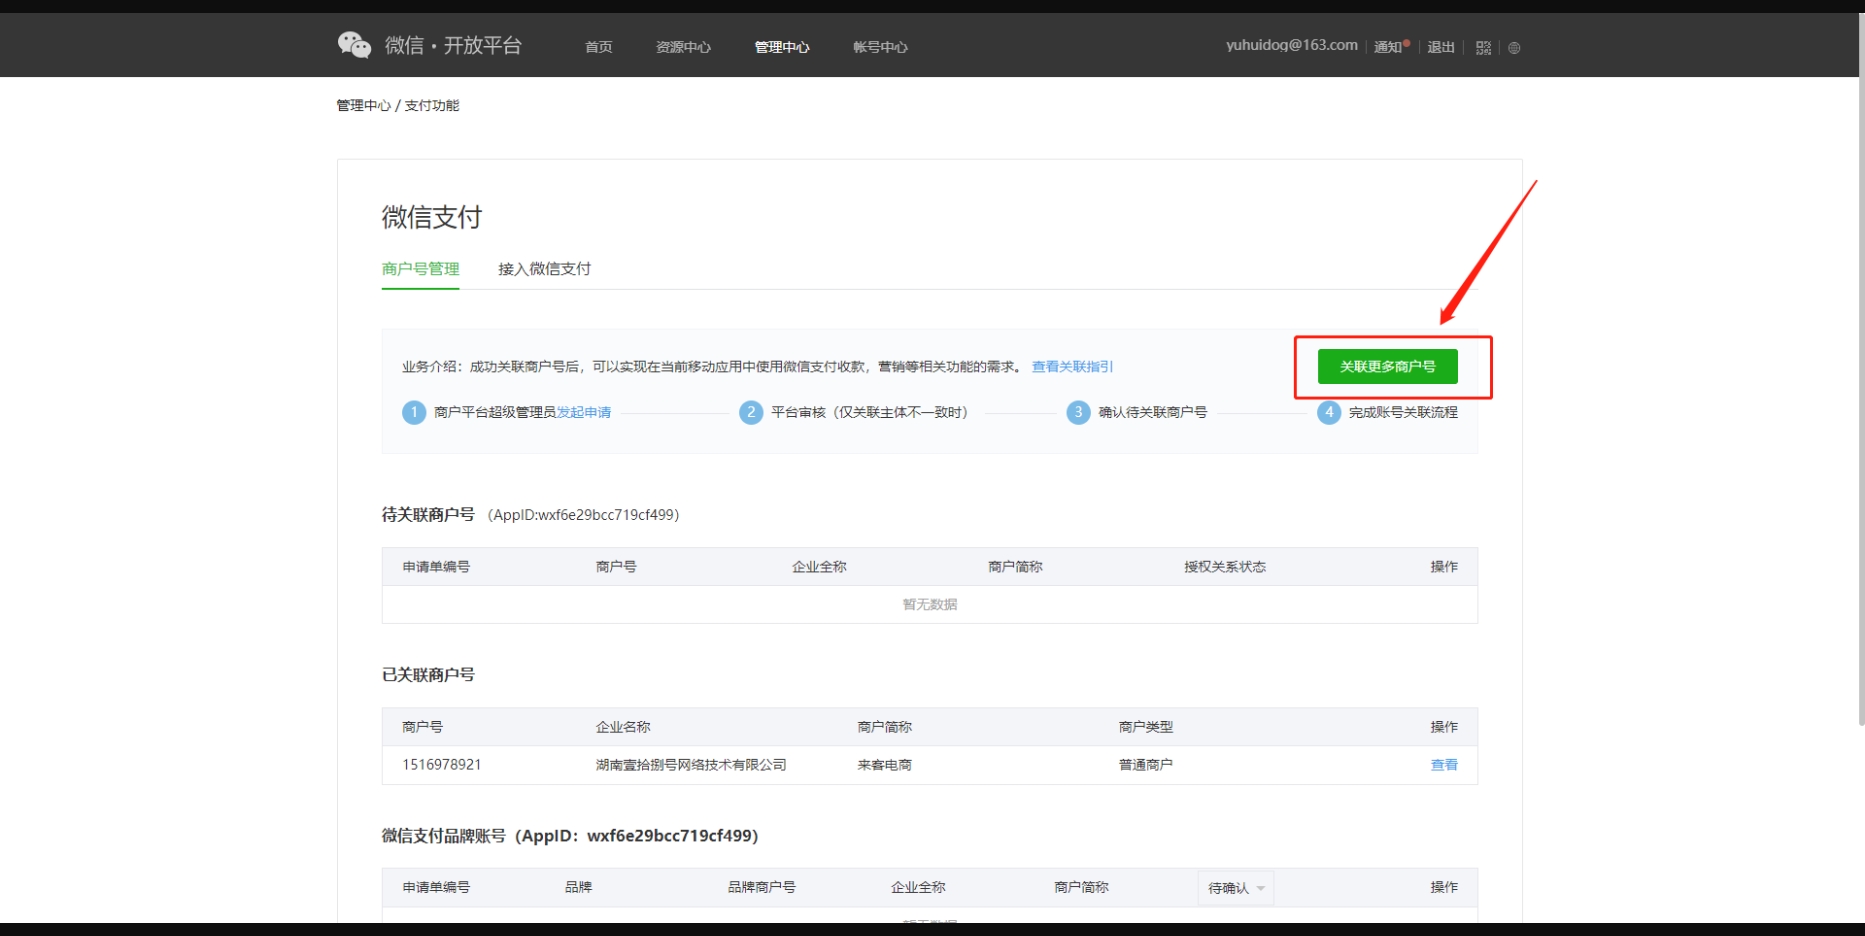
Task: Open 通知 notifications with red dot
Action: tap(1390, 47)
